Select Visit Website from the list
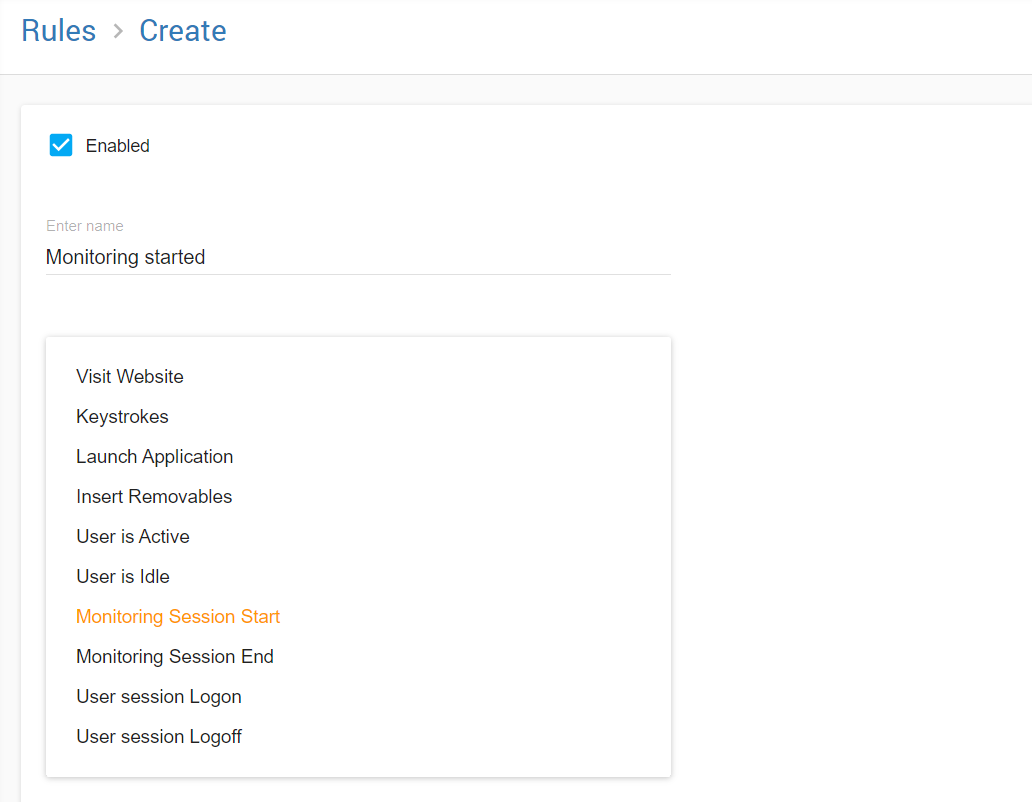Image resolution: width=1032 pixels, height=802 pixels. tap(130, 377)
